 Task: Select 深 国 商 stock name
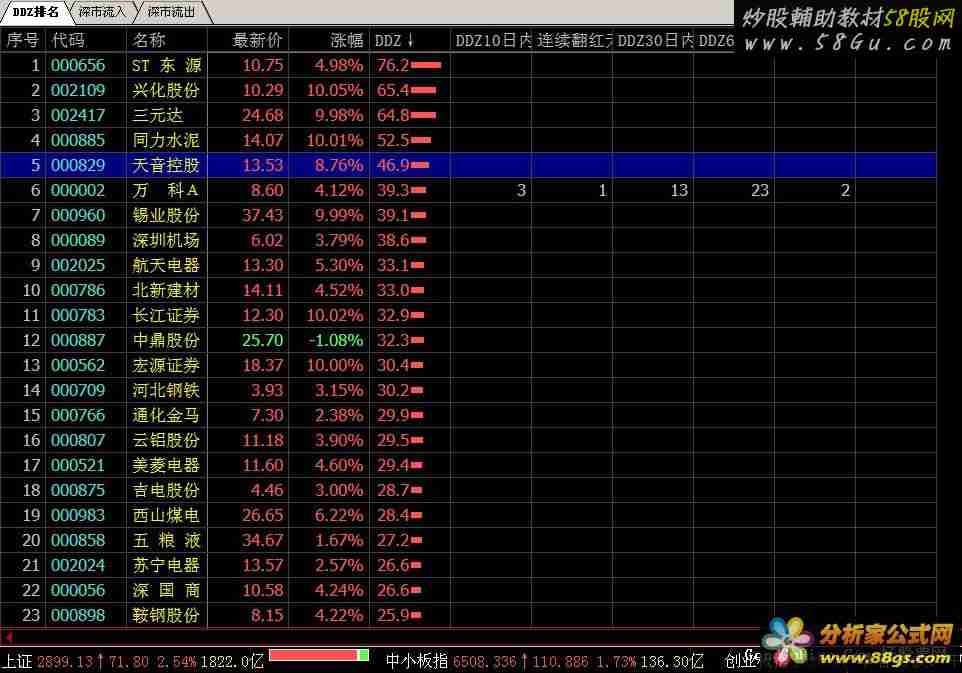(166, 590)
